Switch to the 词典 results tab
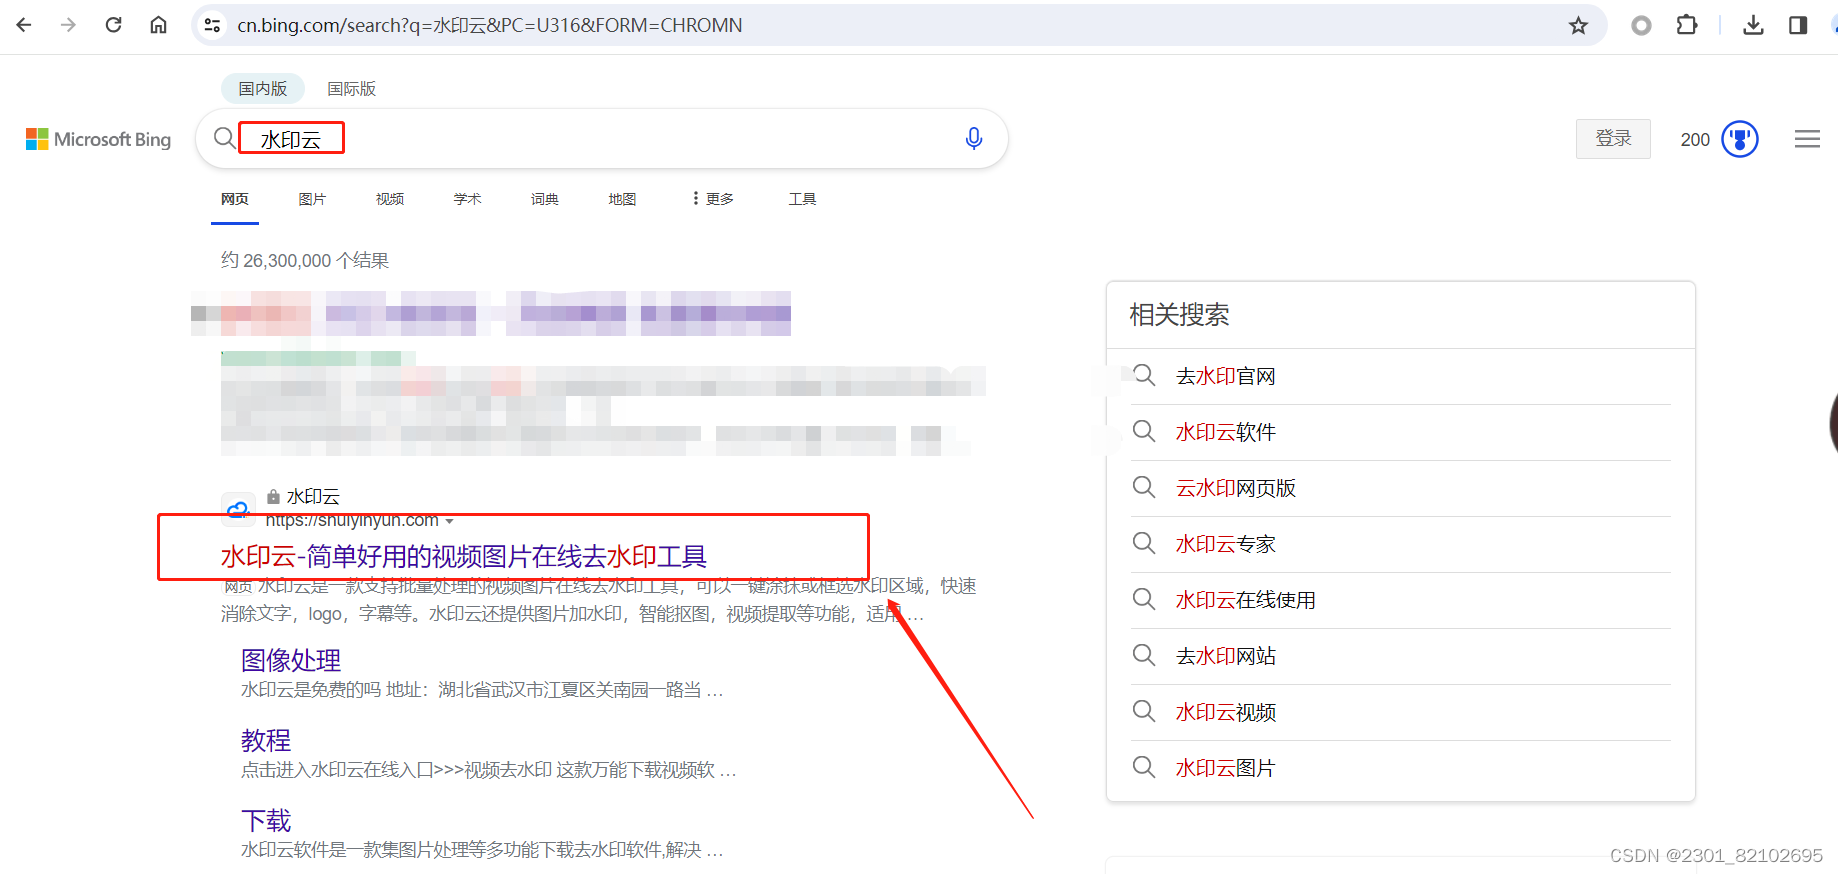The width and height of the screenshot is (1838, 874). click(x=545, y=199)
